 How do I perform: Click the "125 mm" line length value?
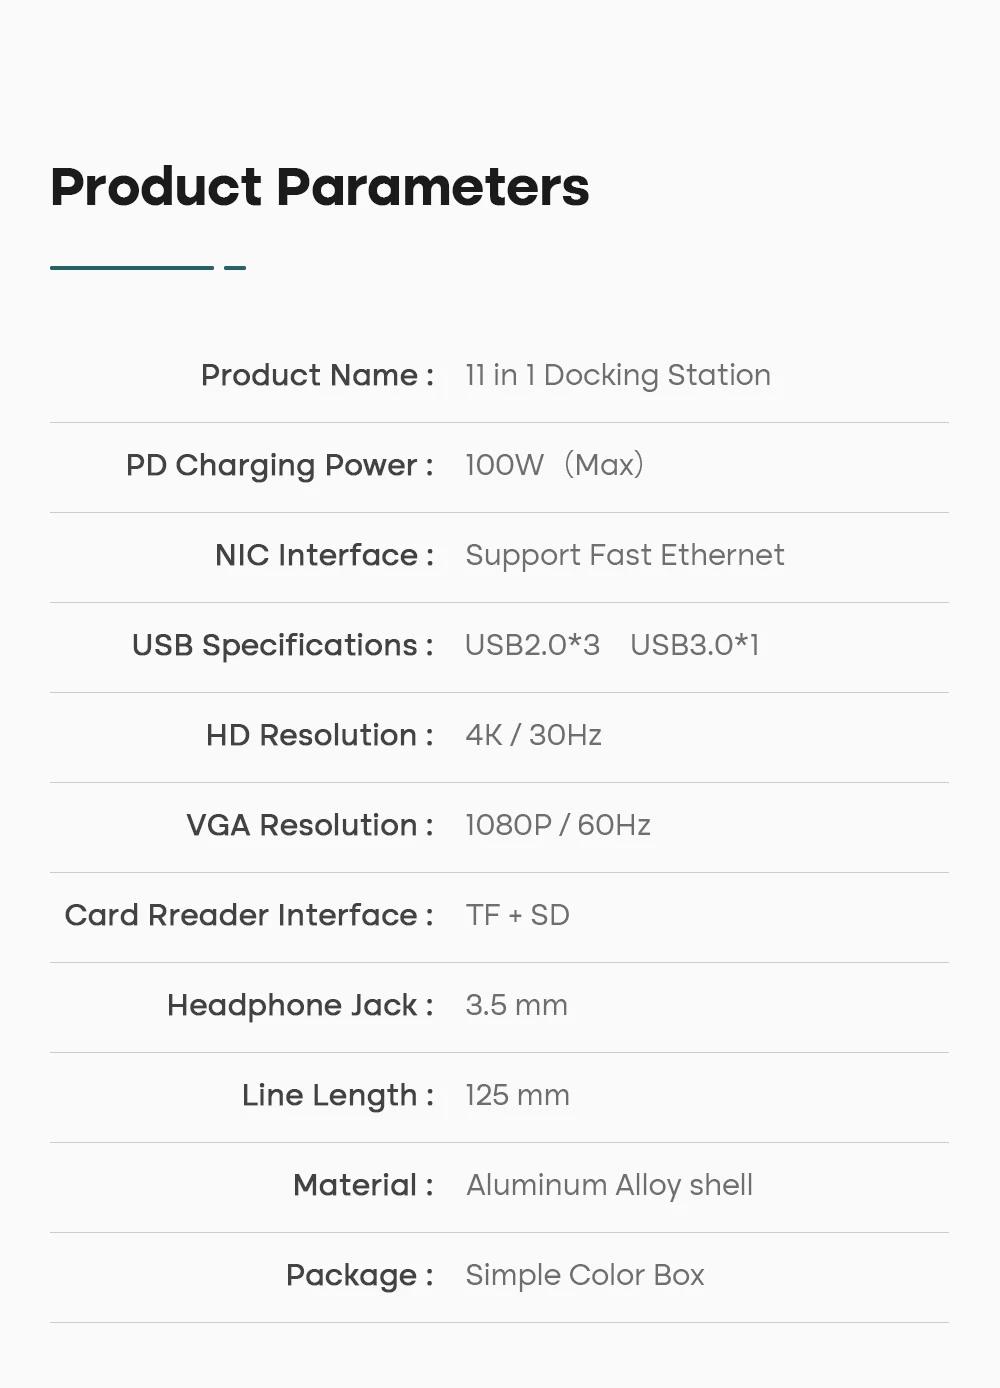click(517, 1095)
